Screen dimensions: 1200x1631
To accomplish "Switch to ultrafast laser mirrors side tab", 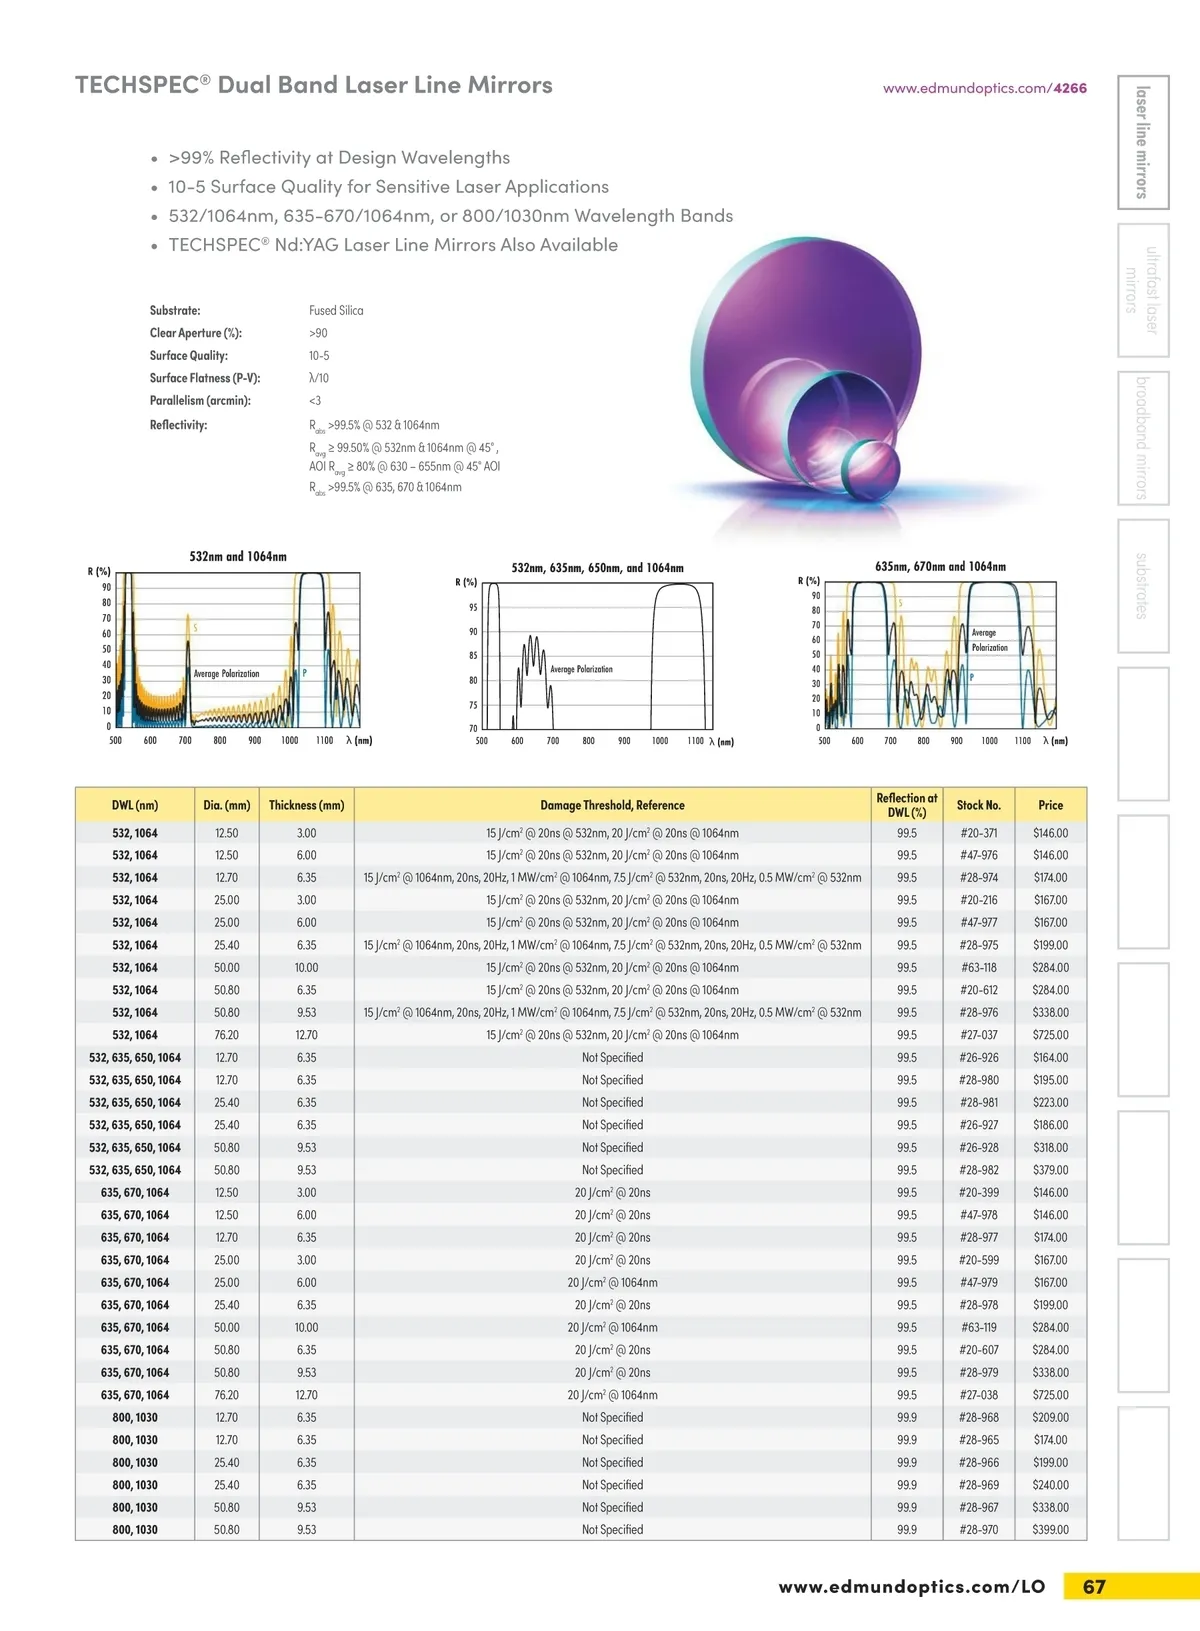I will click(x=1142, y=290).
